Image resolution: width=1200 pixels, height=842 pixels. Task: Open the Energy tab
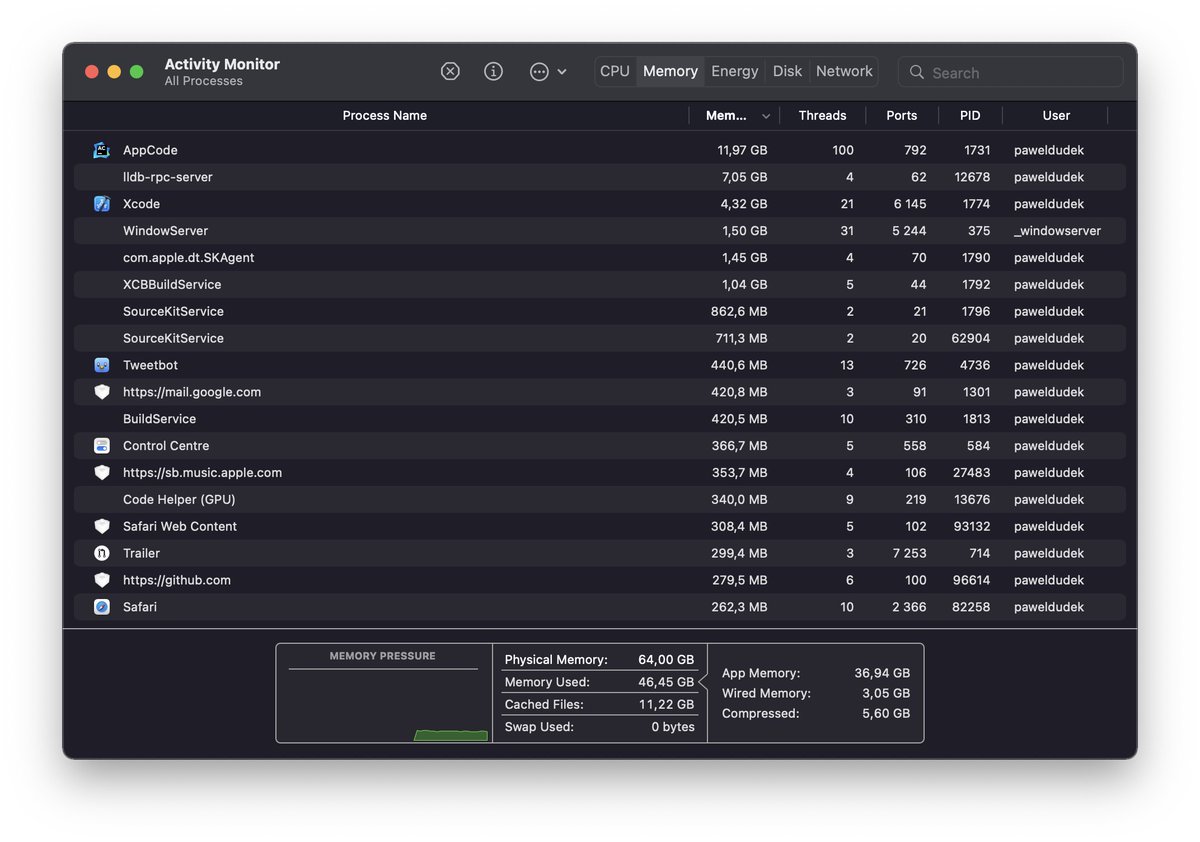tap(735, 71)
